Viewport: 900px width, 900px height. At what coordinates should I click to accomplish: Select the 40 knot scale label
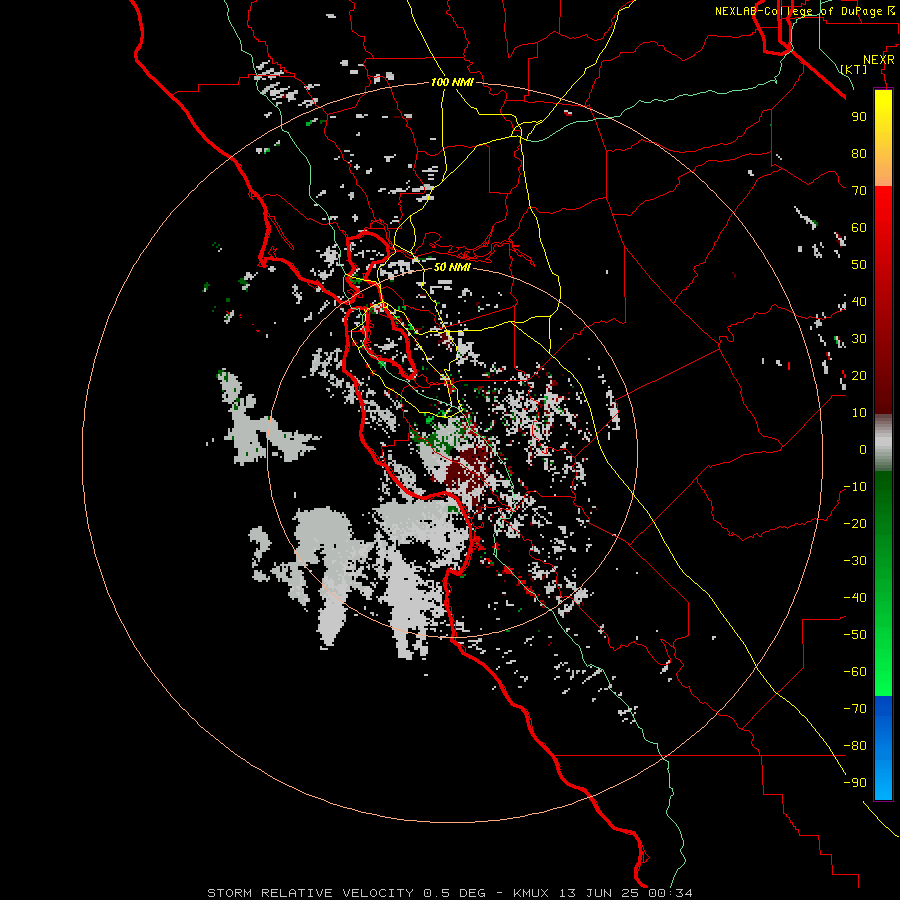(x=859, y=301)
